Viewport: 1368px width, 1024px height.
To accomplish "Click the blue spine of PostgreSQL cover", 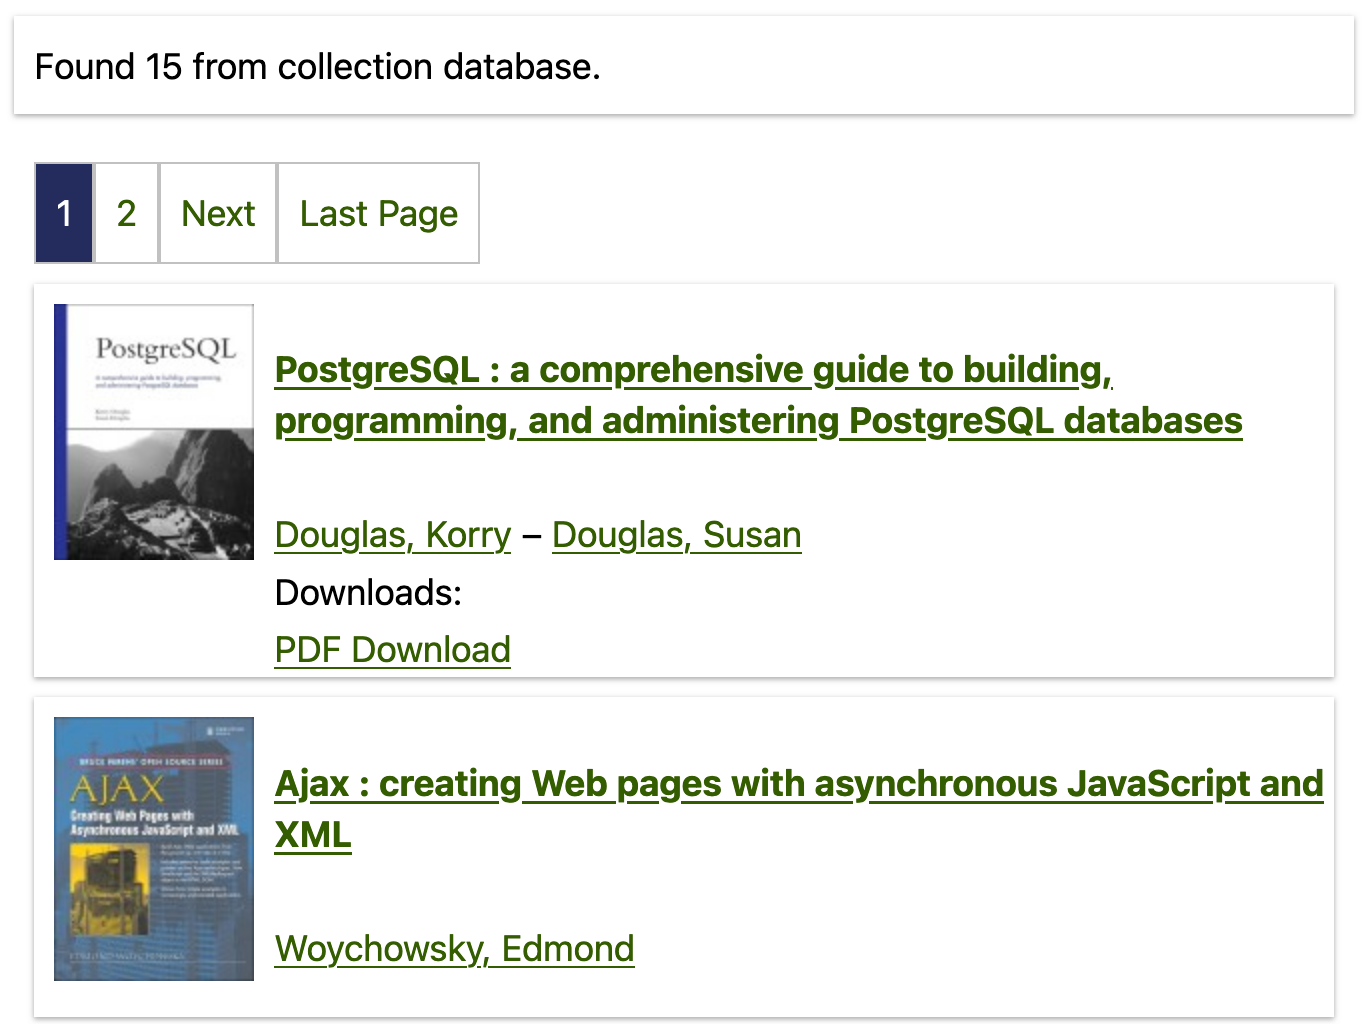I will (x=60, y=431).
